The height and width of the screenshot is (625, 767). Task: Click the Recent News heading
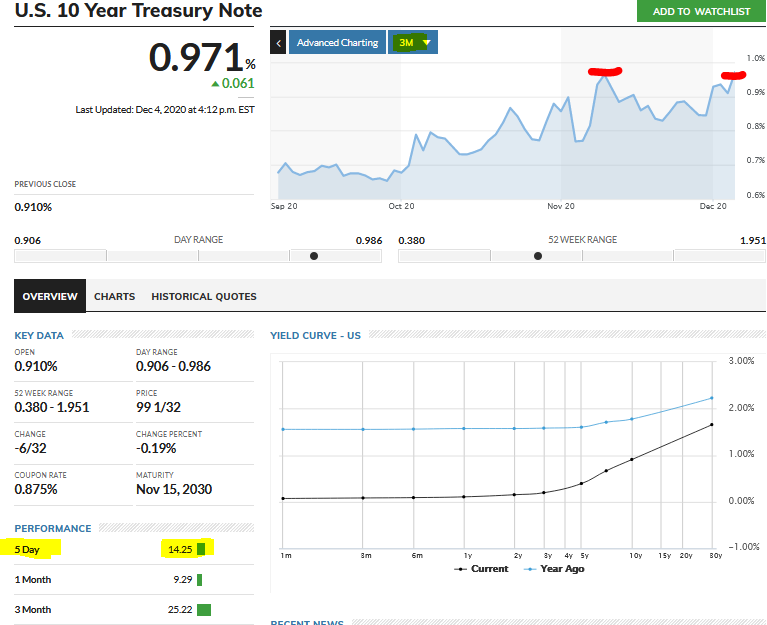coord(307,622)
